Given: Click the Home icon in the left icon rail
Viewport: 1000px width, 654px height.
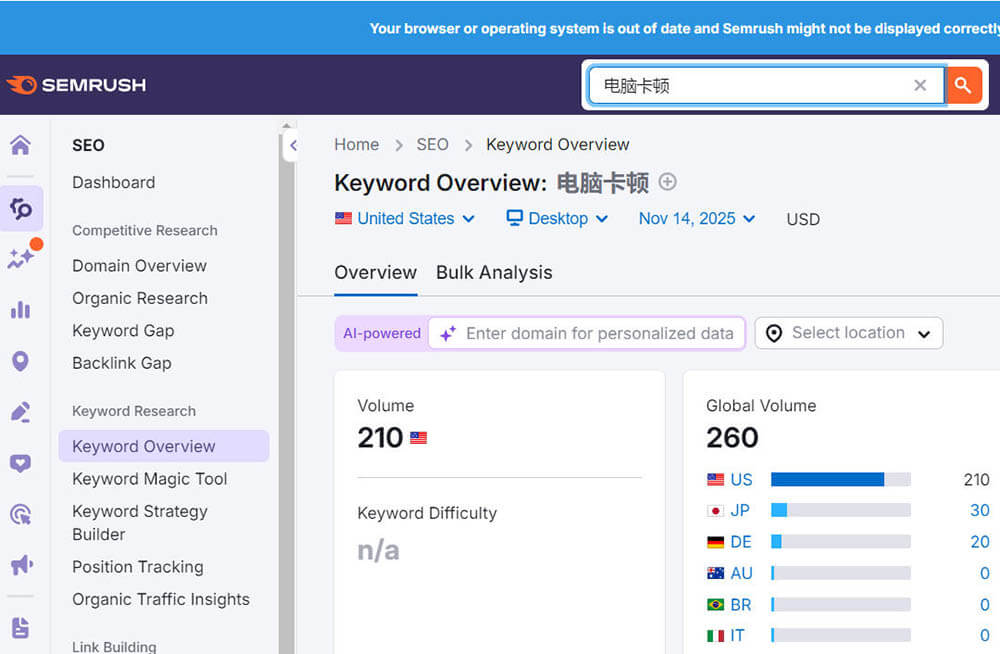Looking at the screenshot, I should 21,146.
